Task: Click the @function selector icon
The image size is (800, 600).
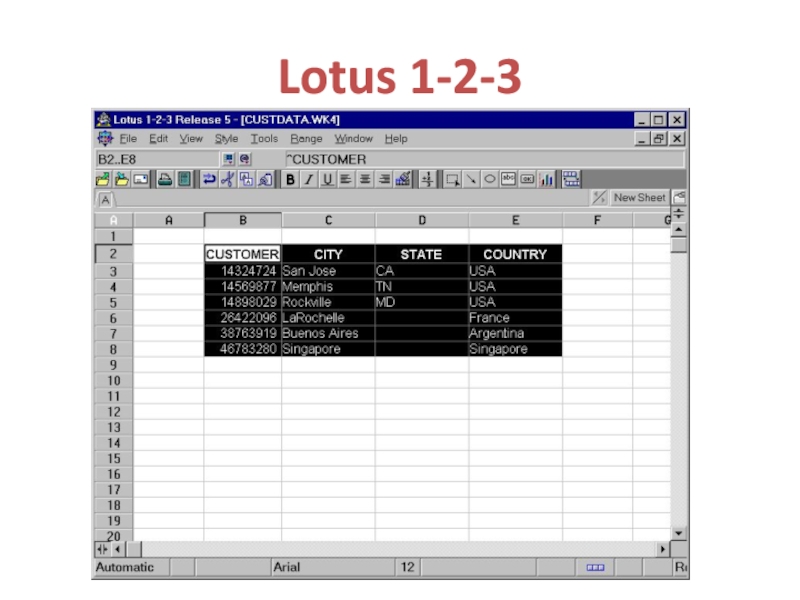Action: point(244,159)
